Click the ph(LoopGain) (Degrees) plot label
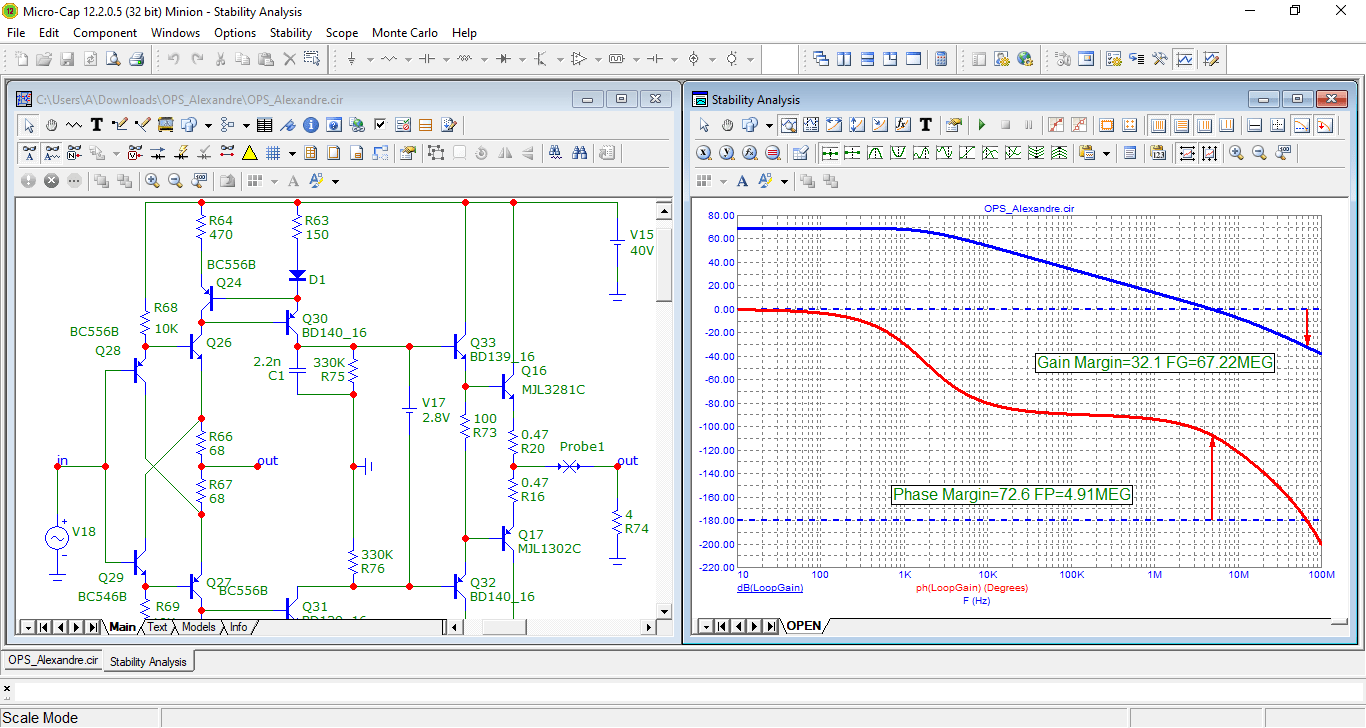 (x=972, y=588)
